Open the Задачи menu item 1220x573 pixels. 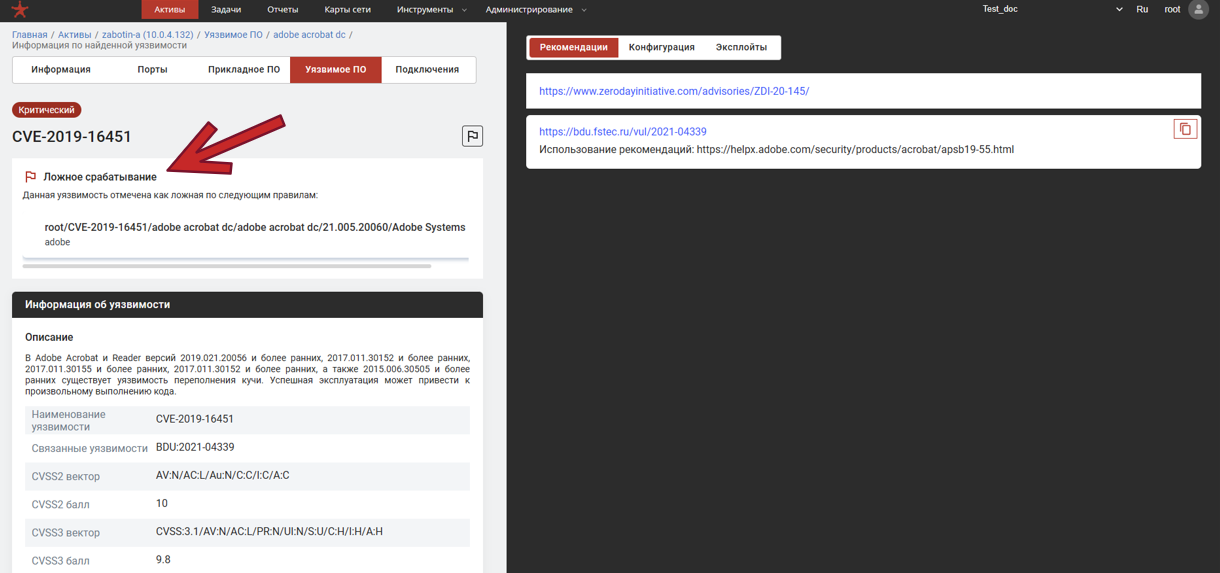point(226,10)
